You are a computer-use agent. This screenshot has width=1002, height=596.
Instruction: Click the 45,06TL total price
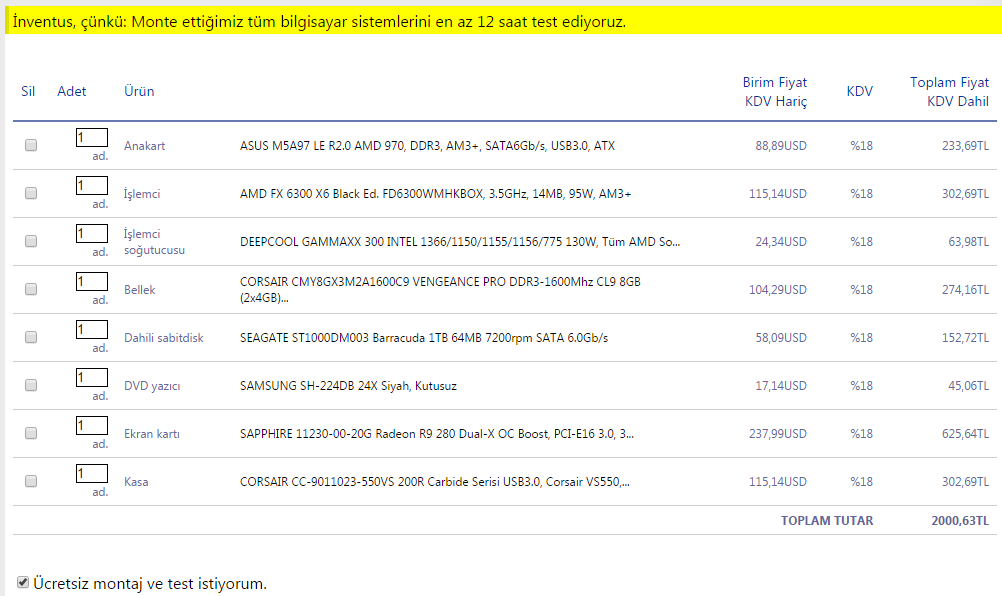(968, 386)
